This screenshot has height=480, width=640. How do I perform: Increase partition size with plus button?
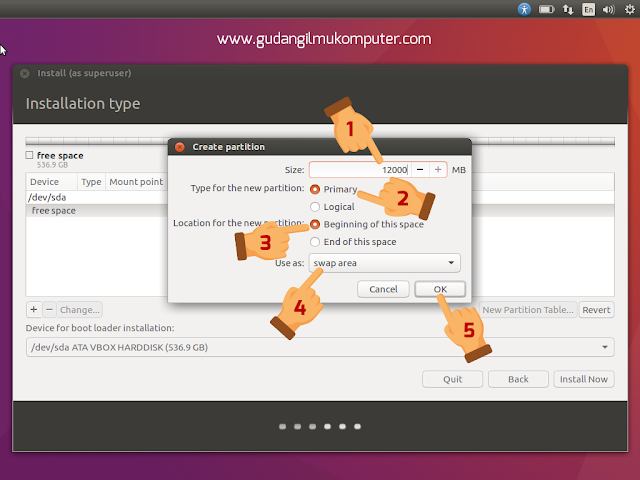tap(438, 170)
